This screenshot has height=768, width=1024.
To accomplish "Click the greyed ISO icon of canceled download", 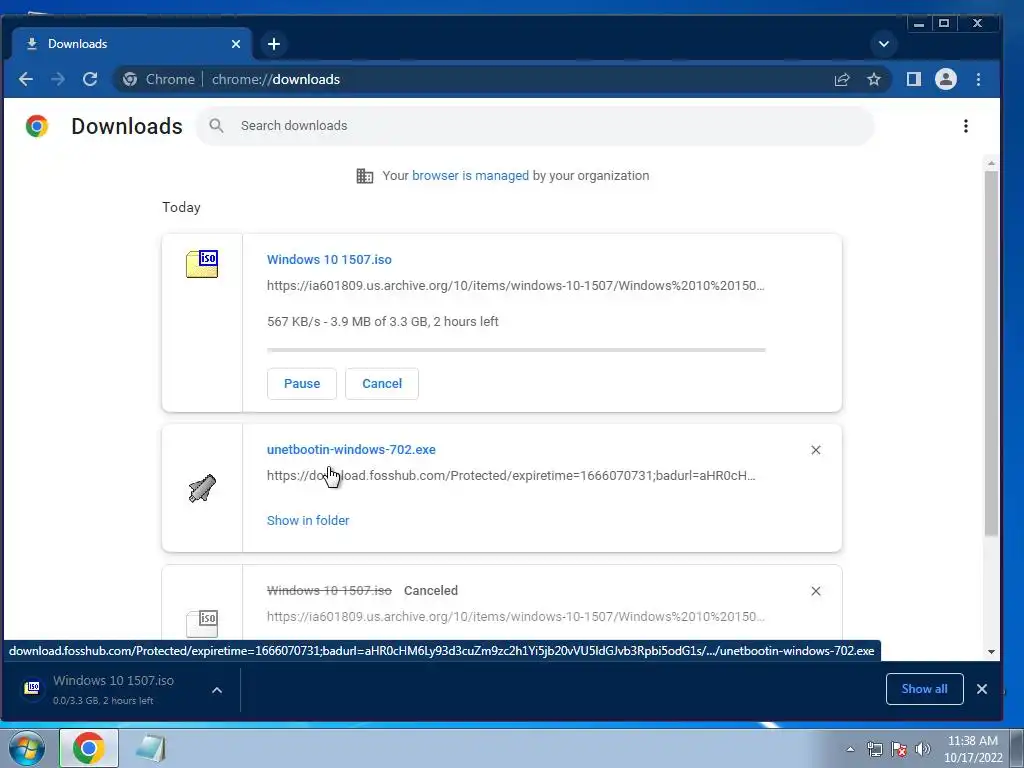I will (x=202, y=622).
